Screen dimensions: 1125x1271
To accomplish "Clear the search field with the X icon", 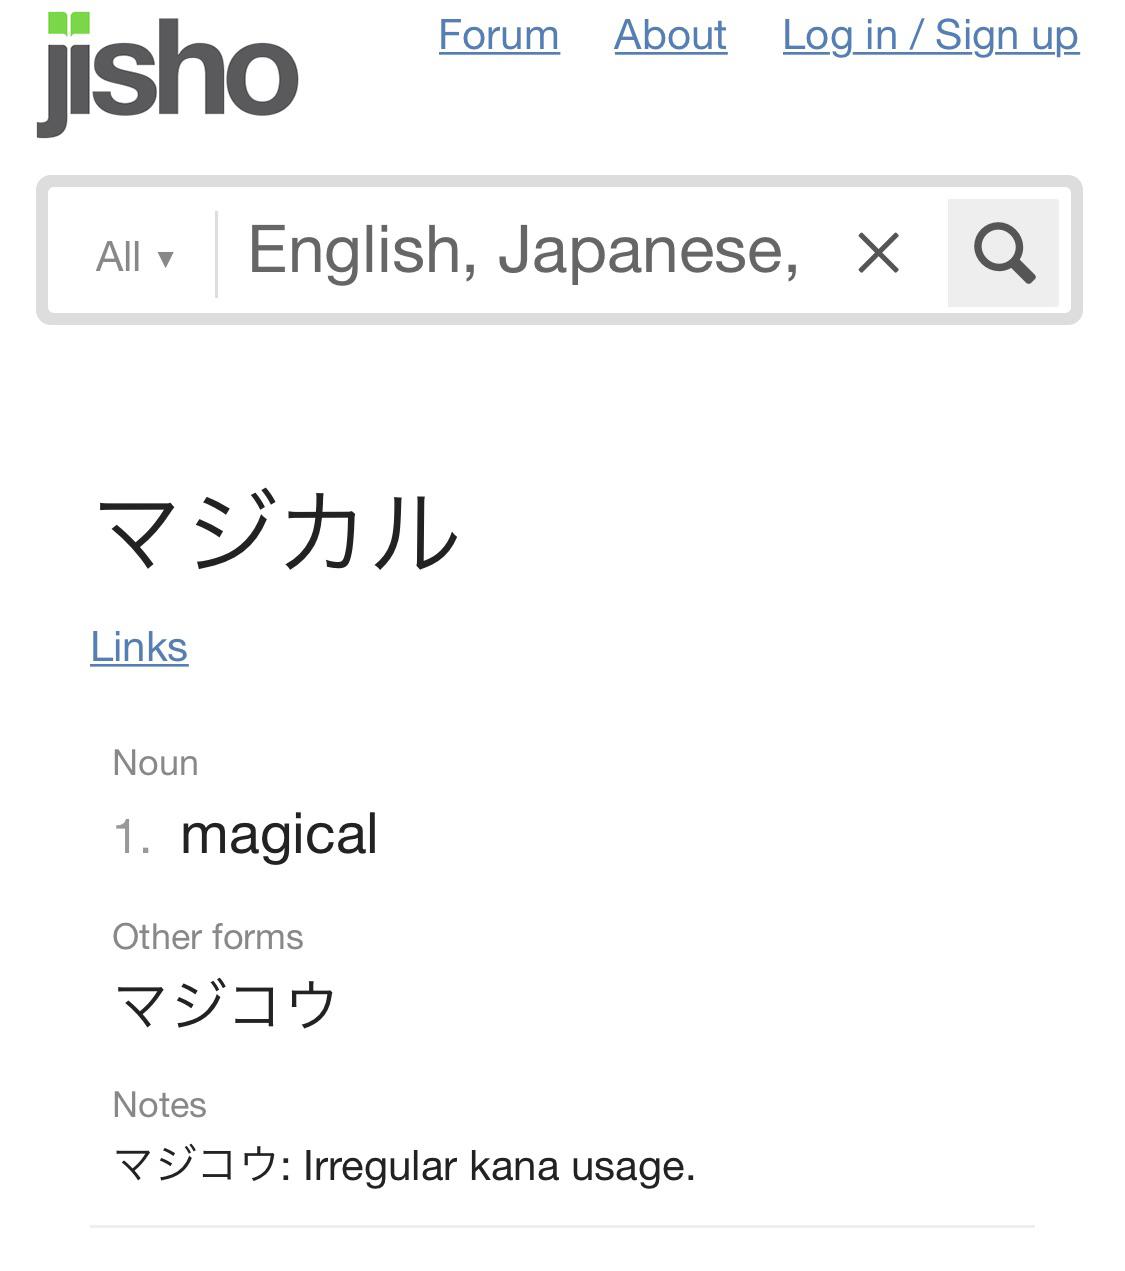I will [x=878, y=253].
